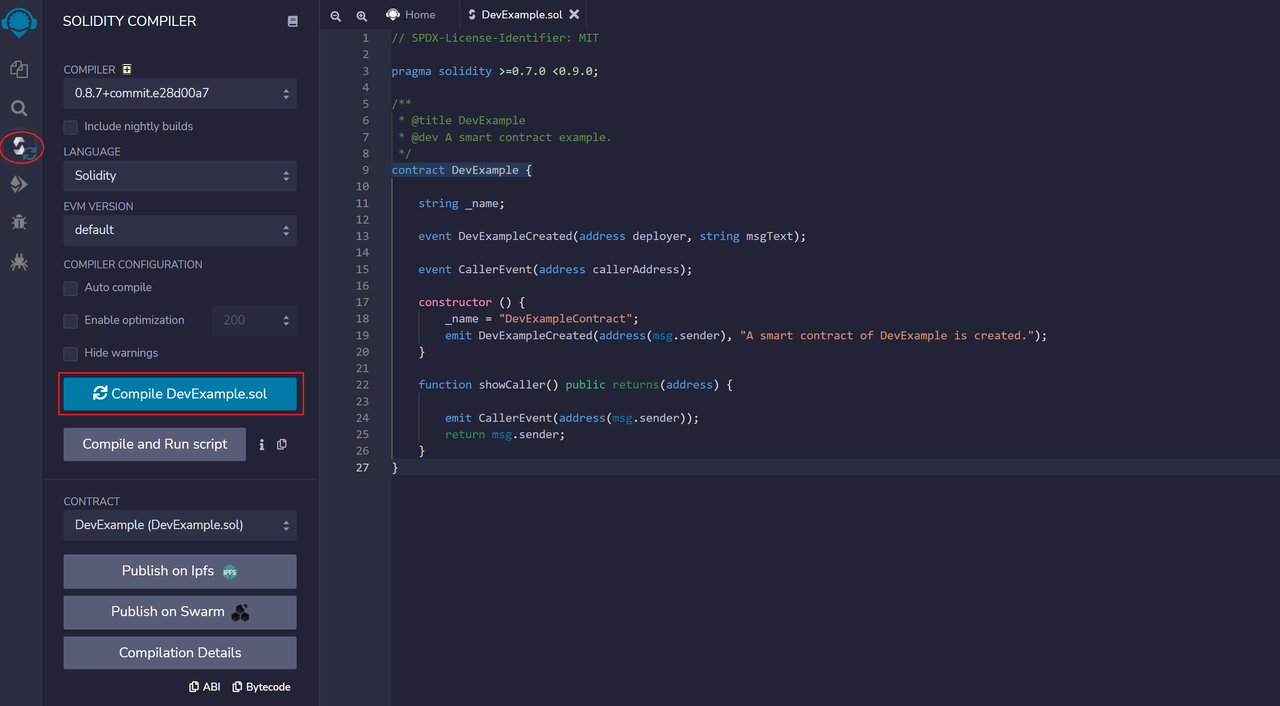Click the 'event CallerEvent' code line
Screen dimensions: 1280x706
click(555, 269)
